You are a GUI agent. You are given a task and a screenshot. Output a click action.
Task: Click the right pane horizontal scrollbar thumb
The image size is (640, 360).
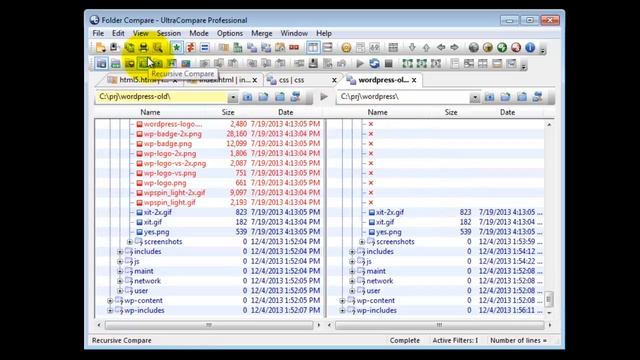point(440,325)
